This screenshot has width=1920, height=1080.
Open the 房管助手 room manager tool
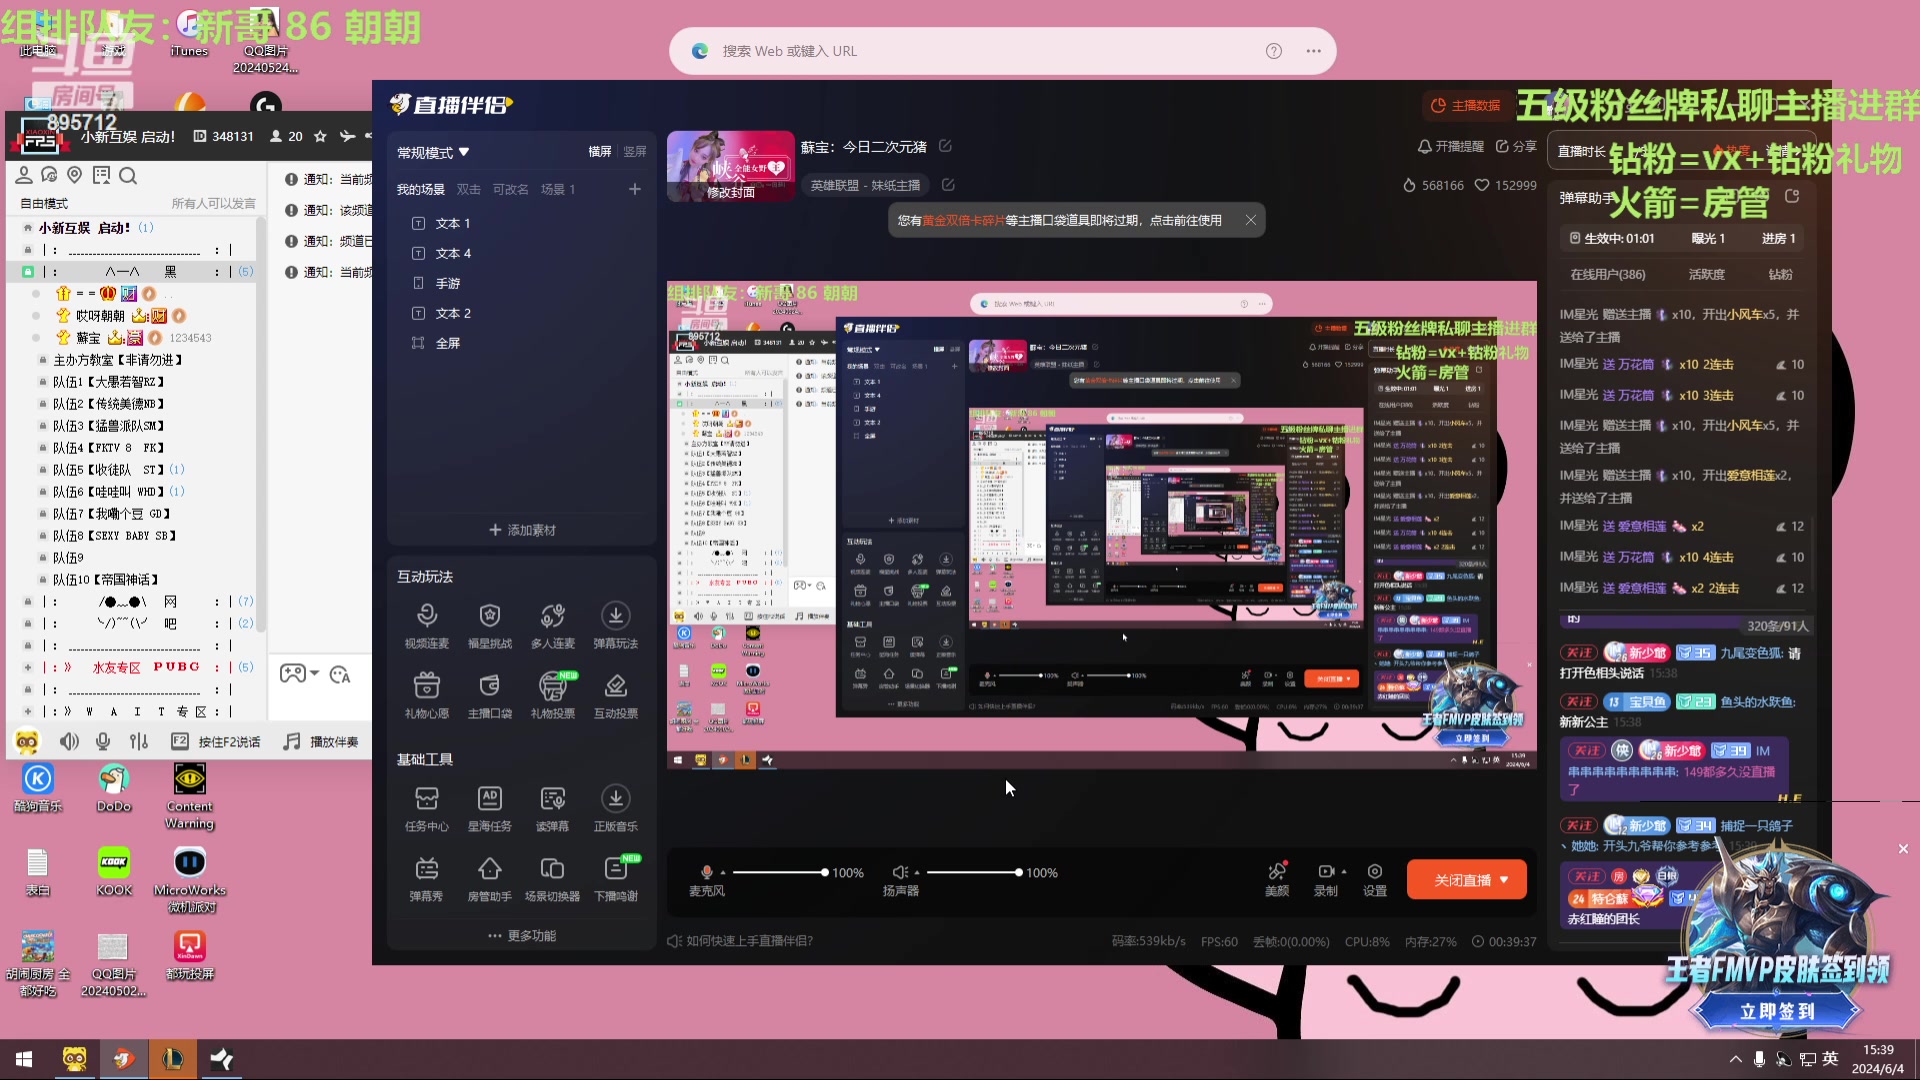click(489, 869)
